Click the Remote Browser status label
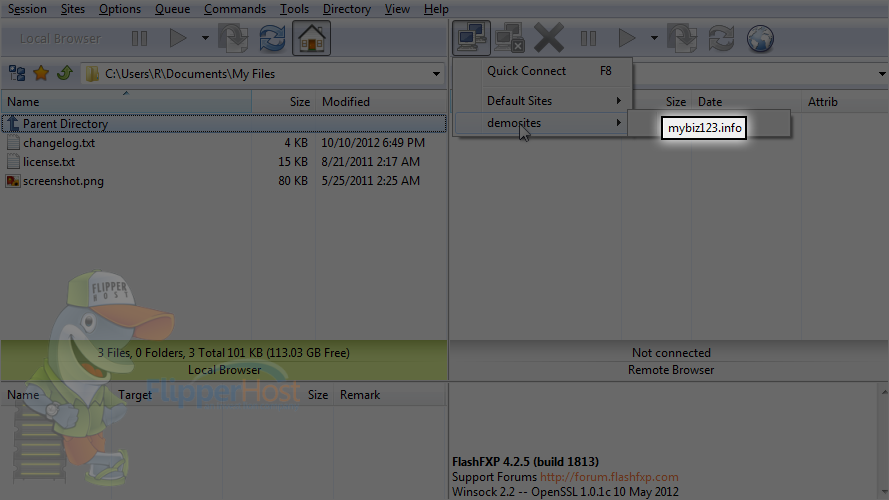The height and width of the screenshot is (500, 889). pos(671,370)
